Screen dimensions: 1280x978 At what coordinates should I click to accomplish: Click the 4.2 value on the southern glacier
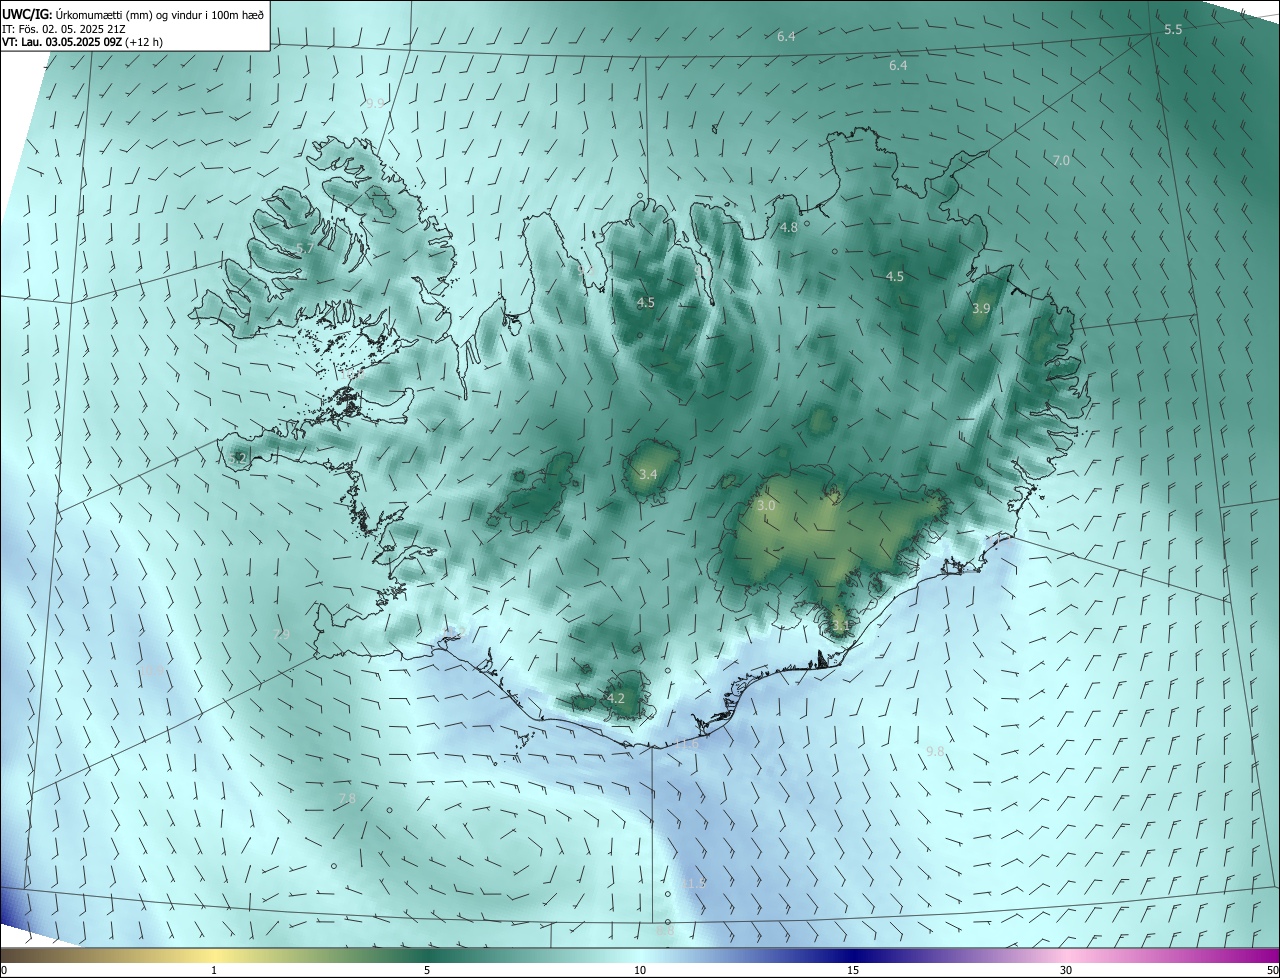click(616, 698)
